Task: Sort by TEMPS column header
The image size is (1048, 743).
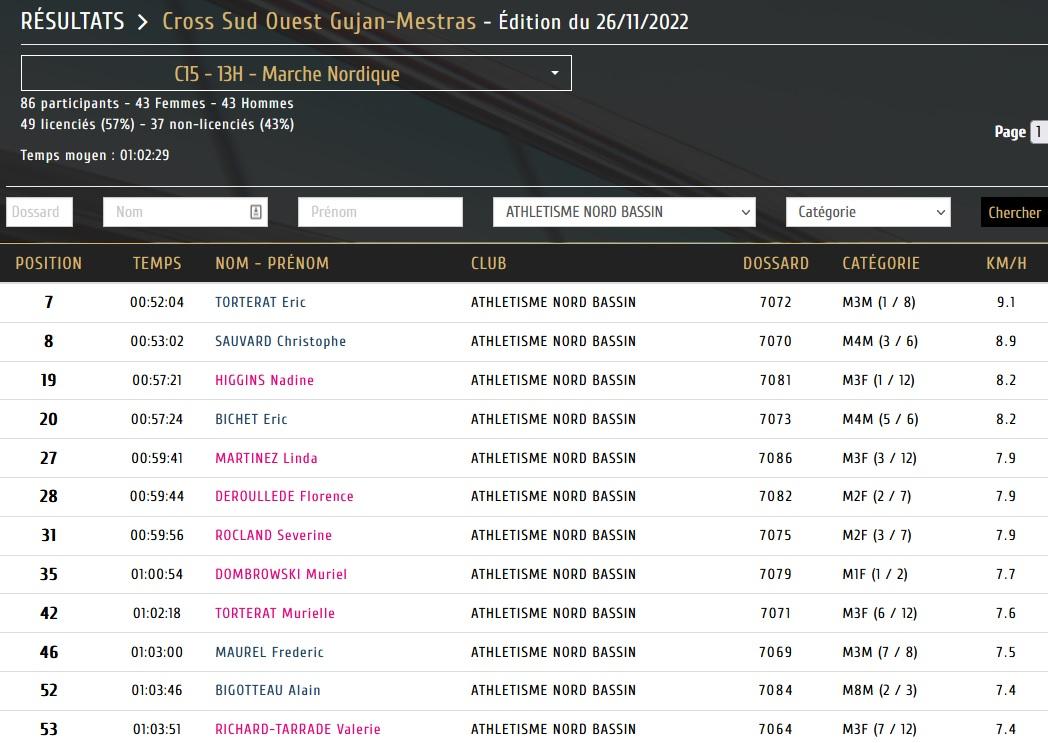Action: point(157,263)
